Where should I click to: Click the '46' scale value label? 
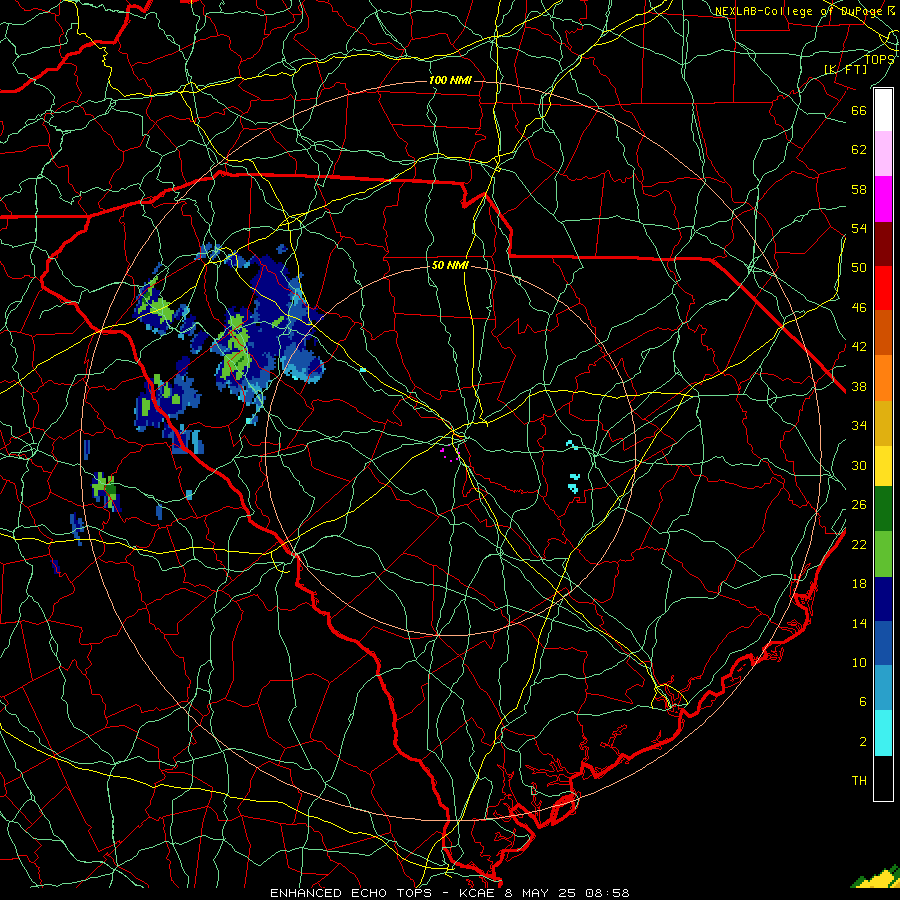(859, 308)
